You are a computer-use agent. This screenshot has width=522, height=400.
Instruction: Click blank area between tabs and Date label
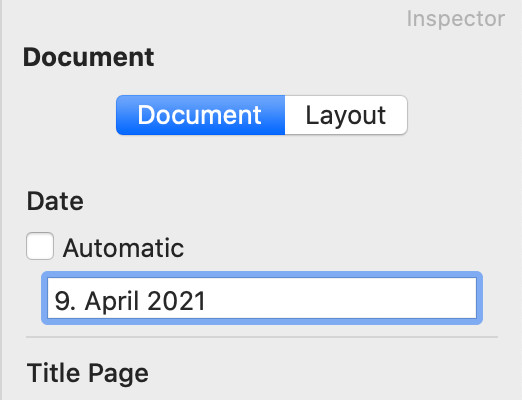tap(262, 162)
